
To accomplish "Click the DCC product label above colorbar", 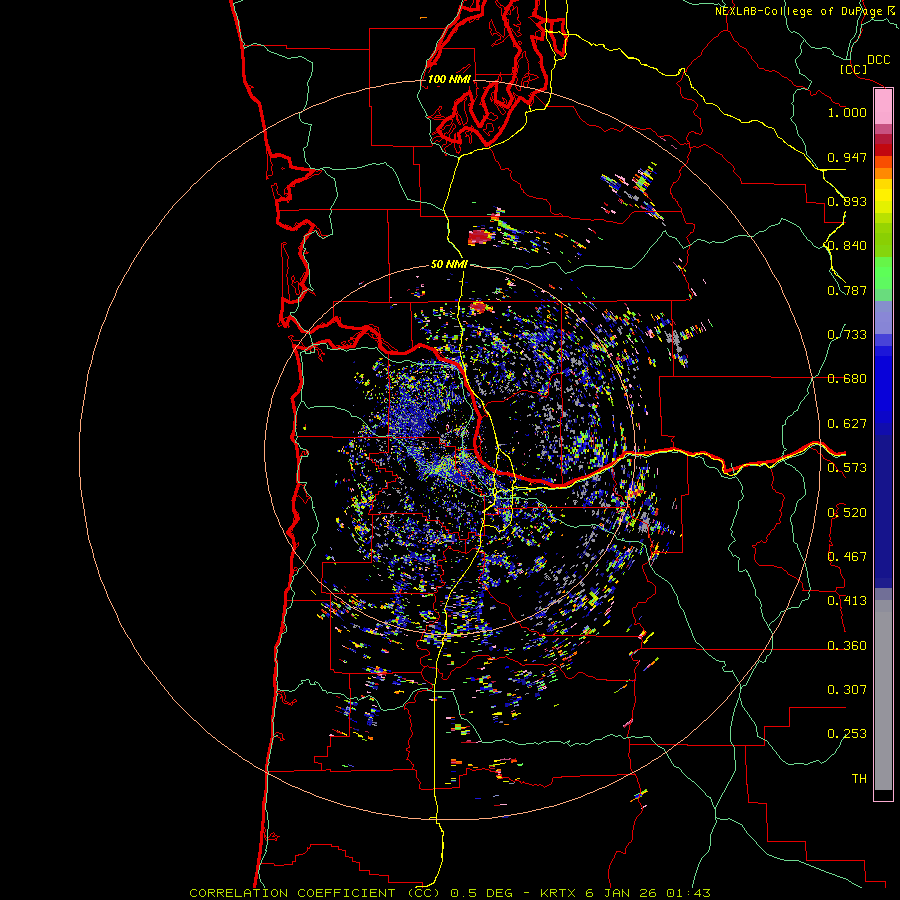I will tap(878, 59).
